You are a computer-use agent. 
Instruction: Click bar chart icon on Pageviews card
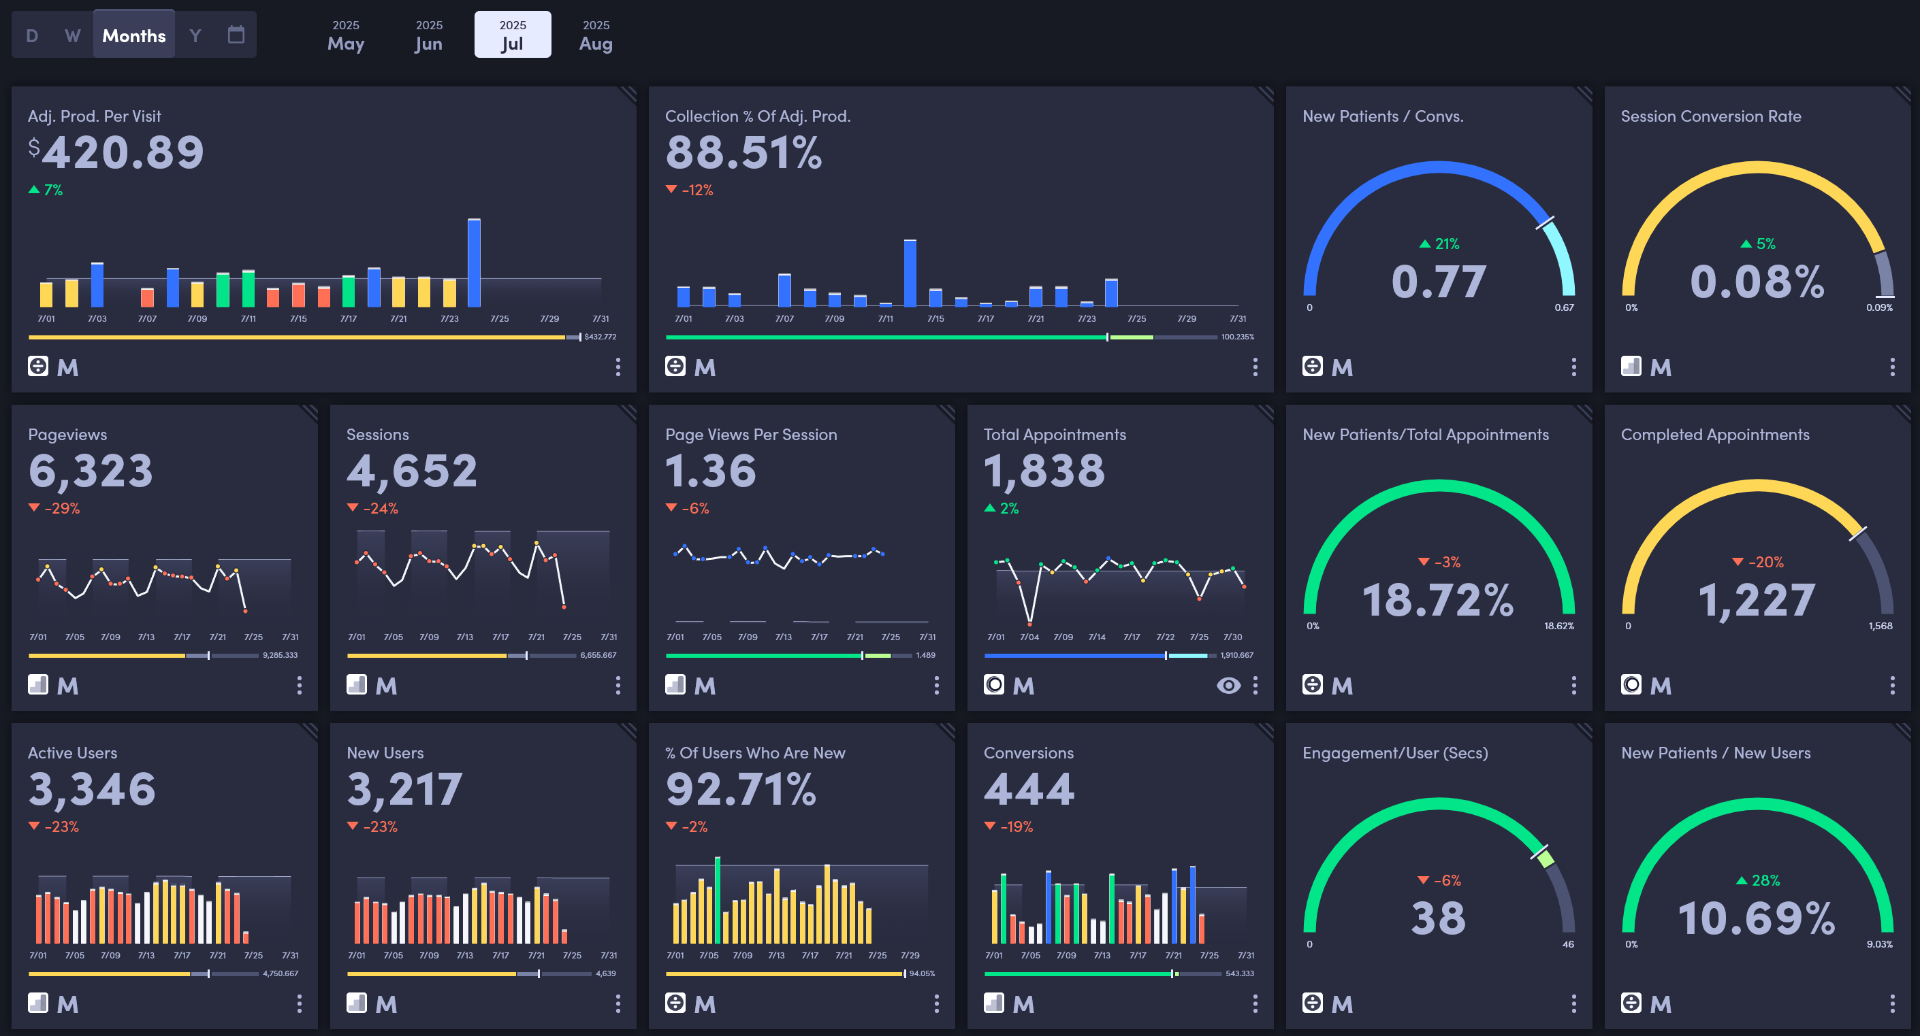coord(38,685)
